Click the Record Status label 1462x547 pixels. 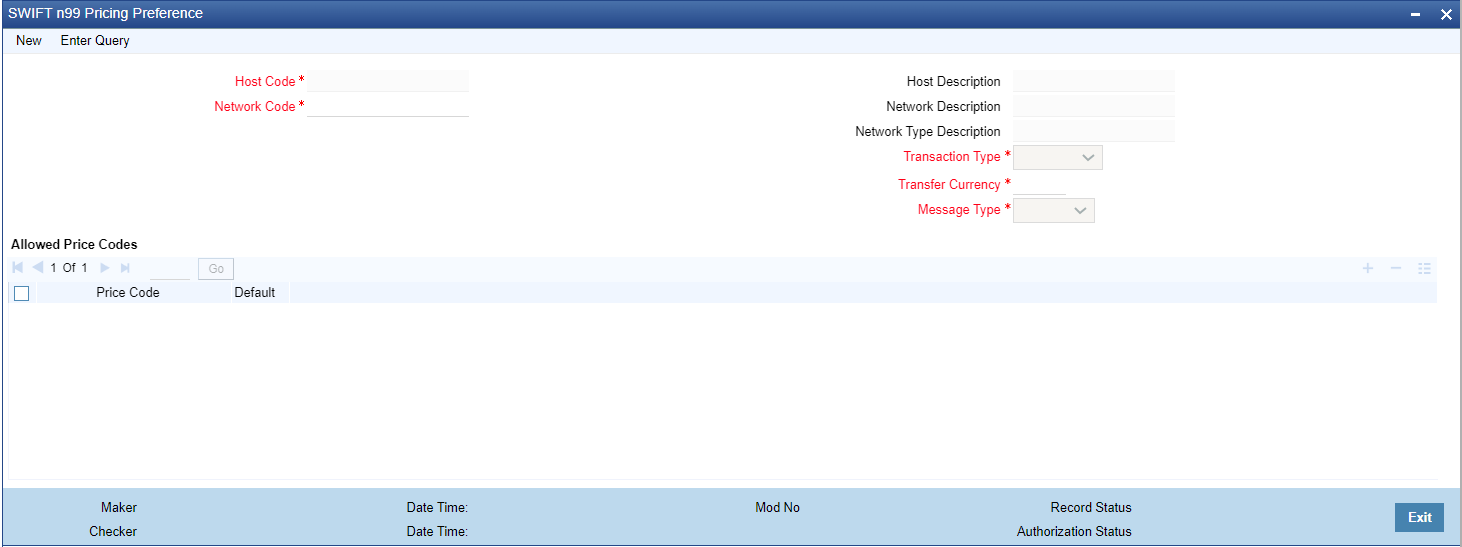tap(1091, 508)
